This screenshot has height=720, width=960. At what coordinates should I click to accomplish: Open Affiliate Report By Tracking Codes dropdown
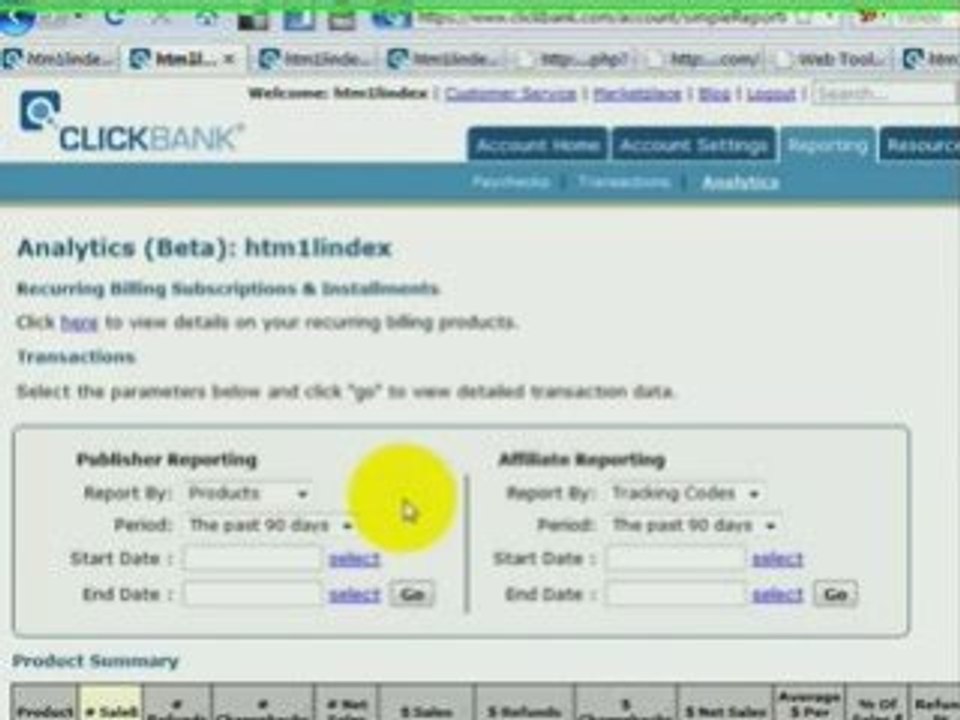(x=686, y=493)
